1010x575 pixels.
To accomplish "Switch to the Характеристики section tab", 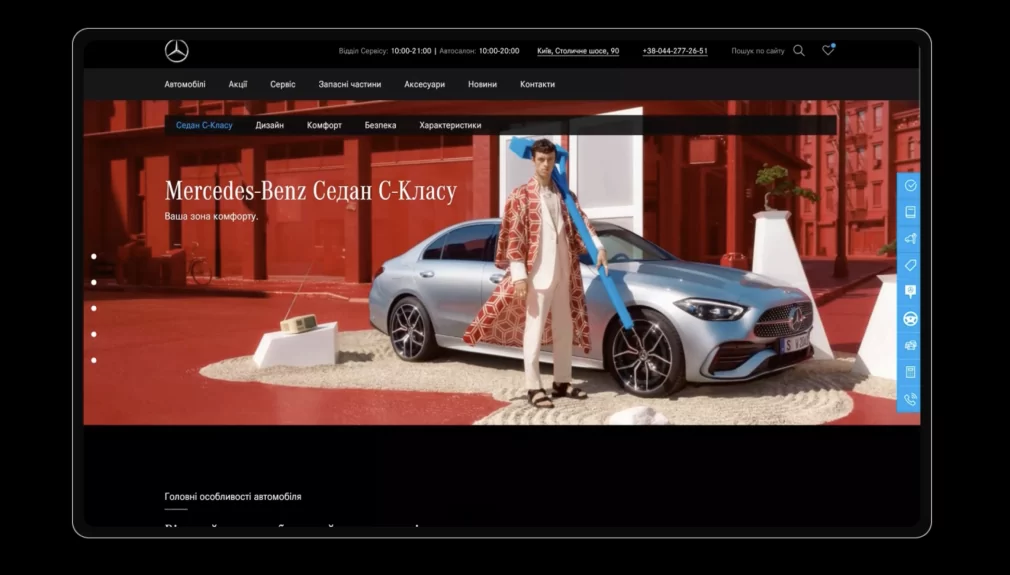I will point(450,126).
